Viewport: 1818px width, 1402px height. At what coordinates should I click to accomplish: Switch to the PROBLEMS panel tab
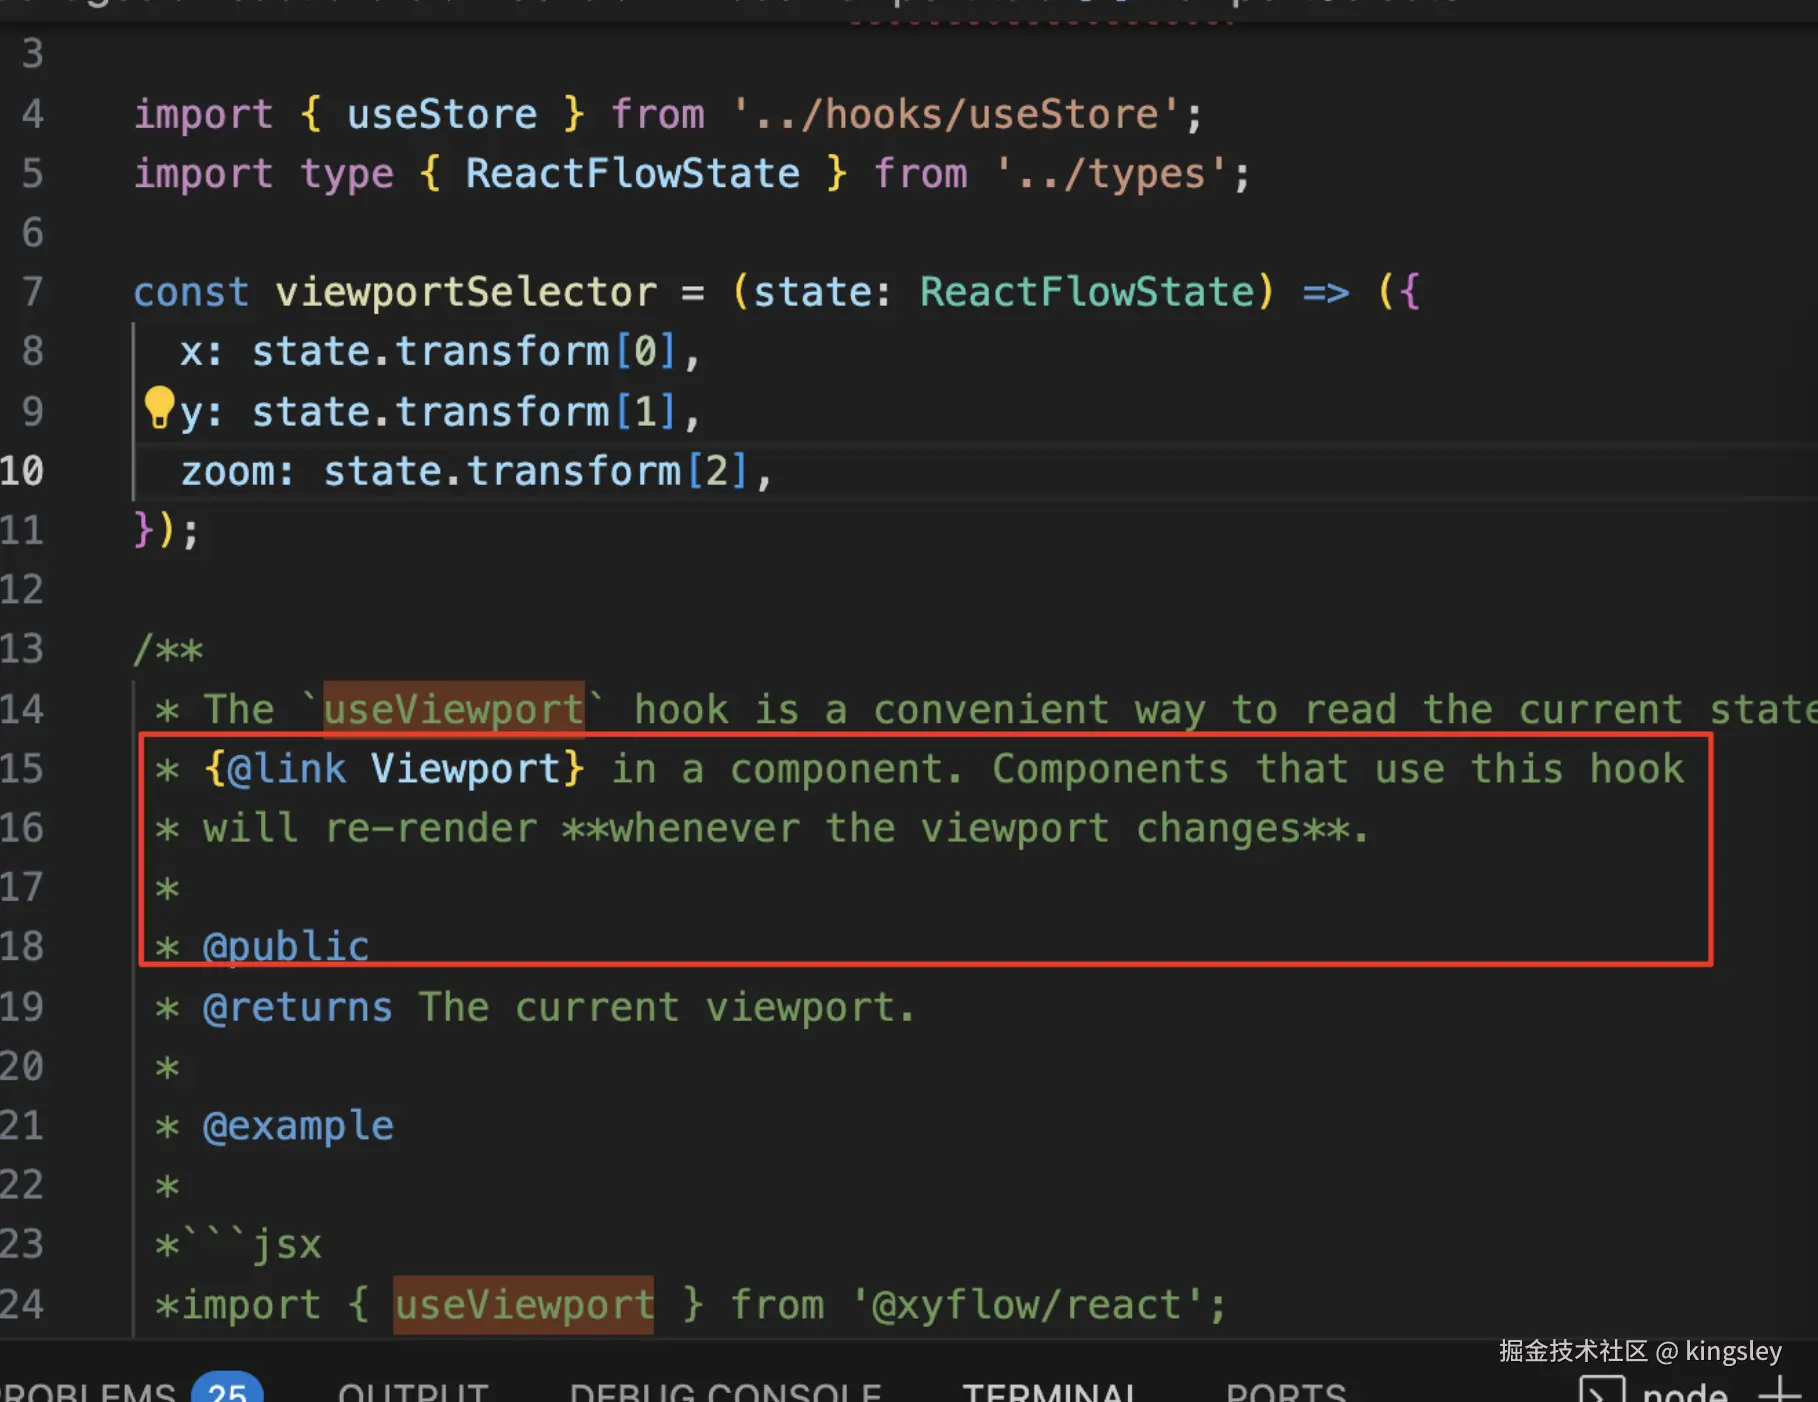88,1392
